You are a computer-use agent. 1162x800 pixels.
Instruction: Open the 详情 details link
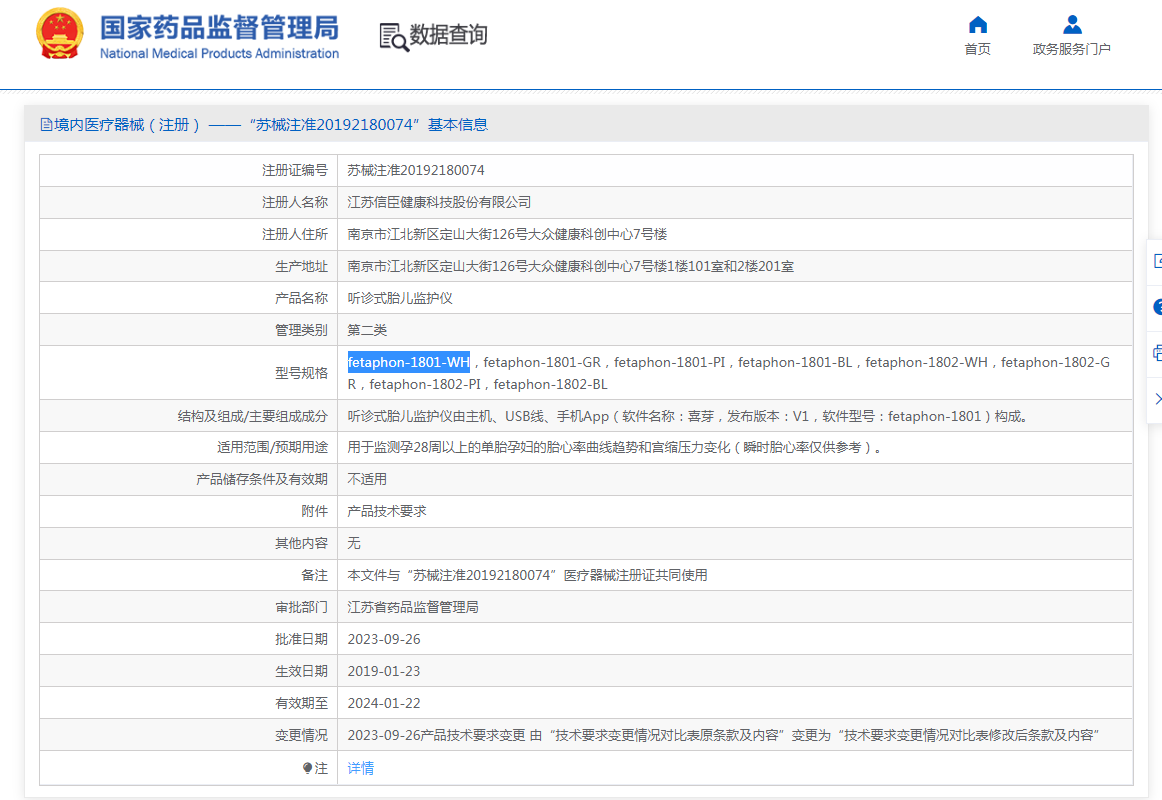[361, 768]
